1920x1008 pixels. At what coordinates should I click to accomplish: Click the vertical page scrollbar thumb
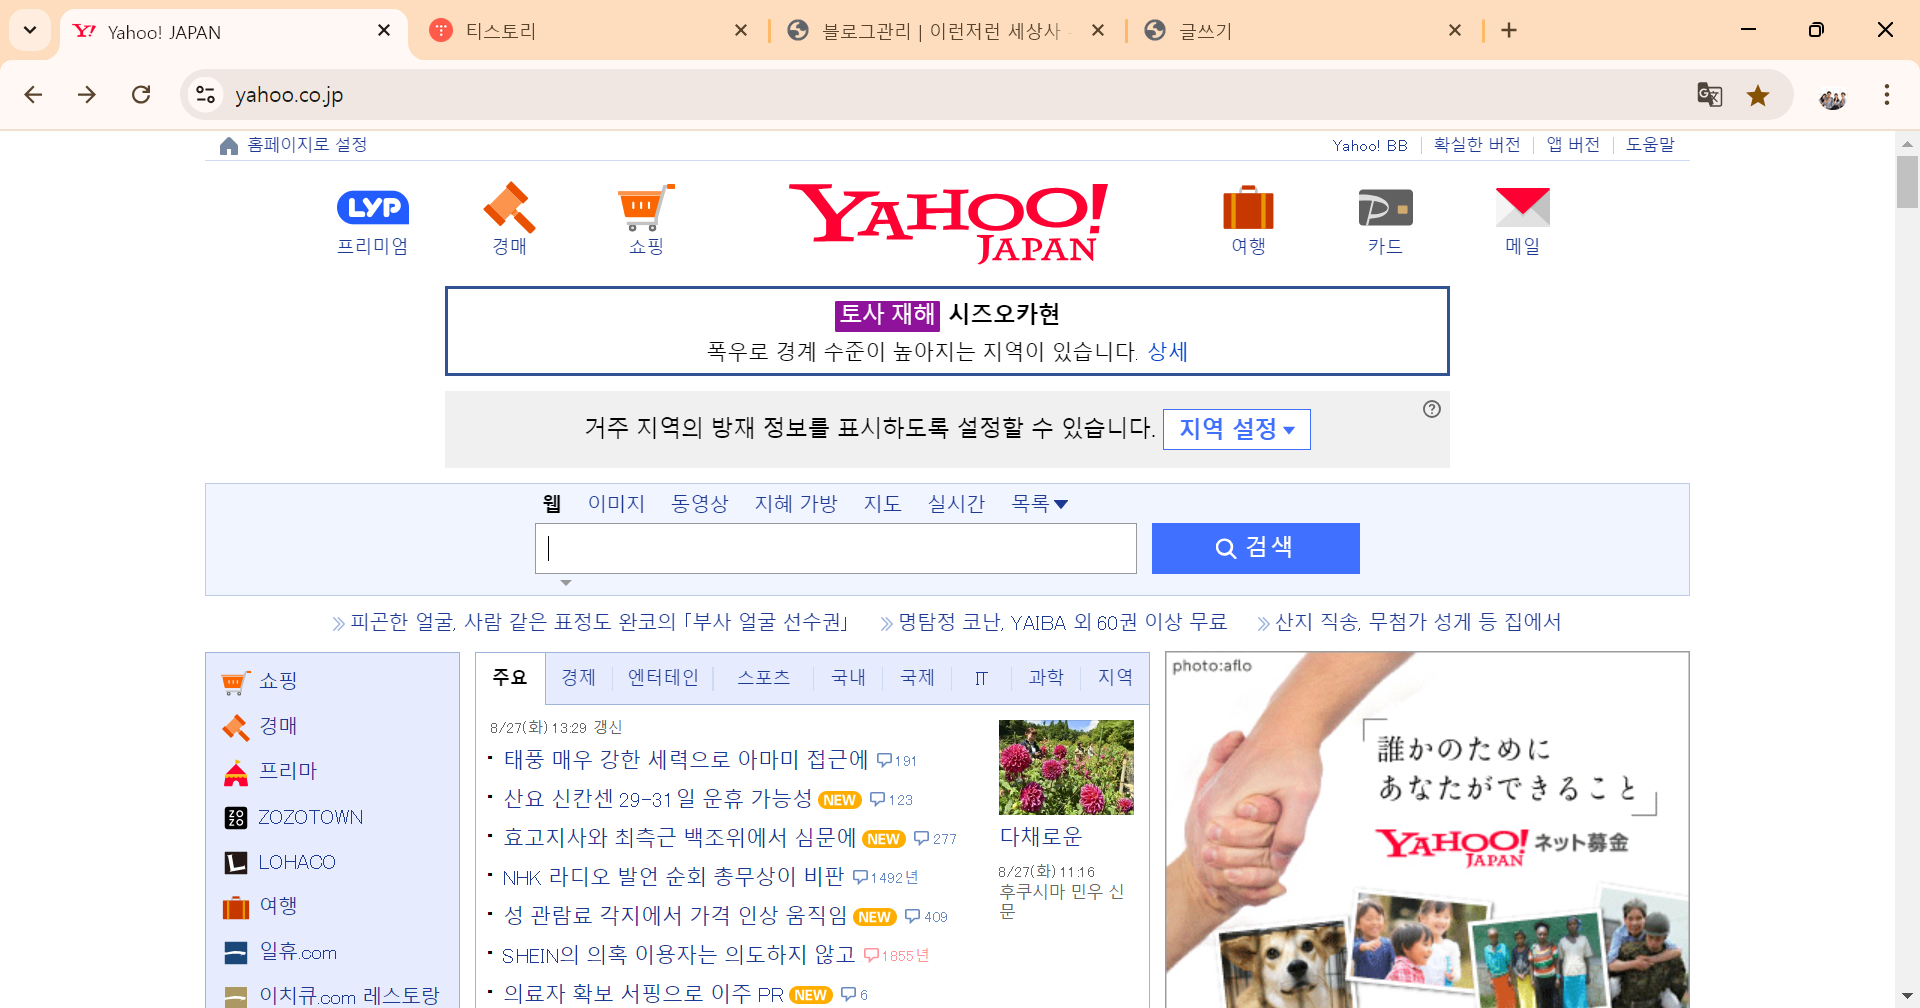pyautogui.click(x=1907, y=182)
